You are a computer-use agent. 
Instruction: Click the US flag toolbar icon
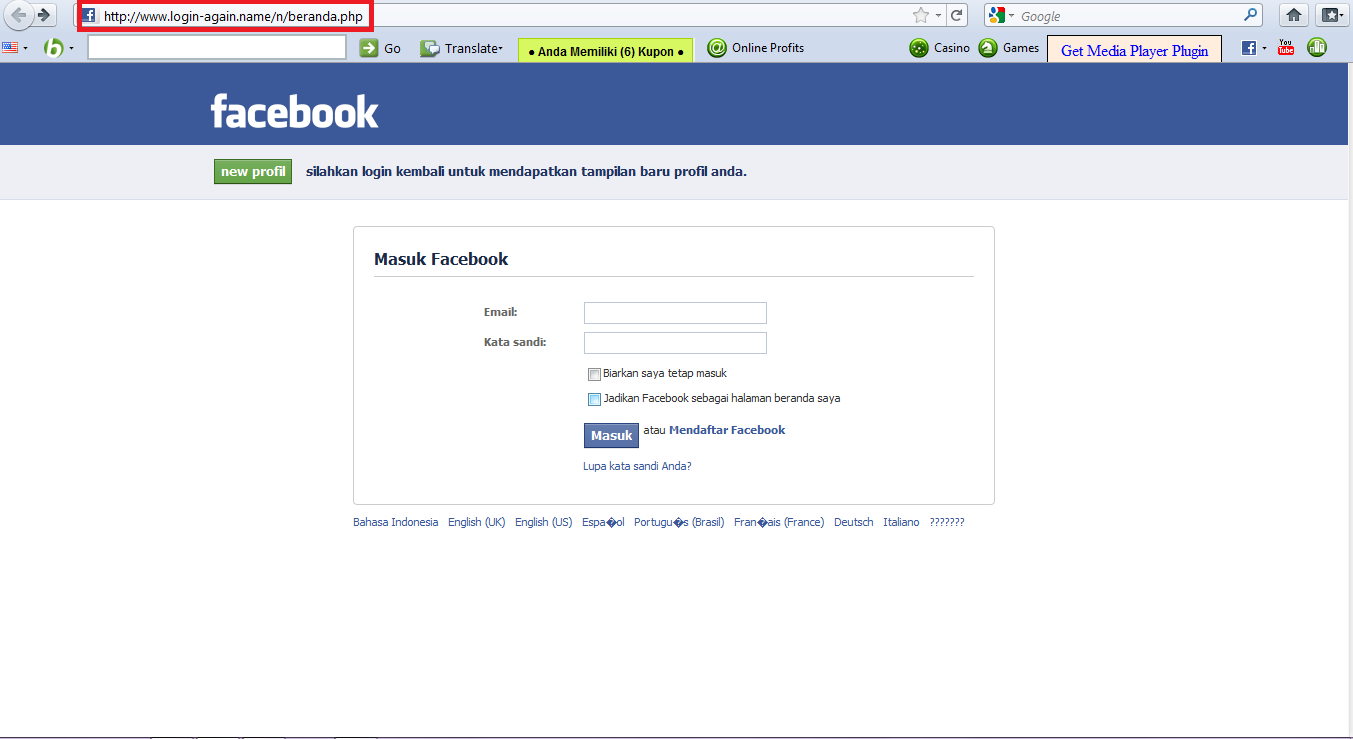[x=10, y=47]
